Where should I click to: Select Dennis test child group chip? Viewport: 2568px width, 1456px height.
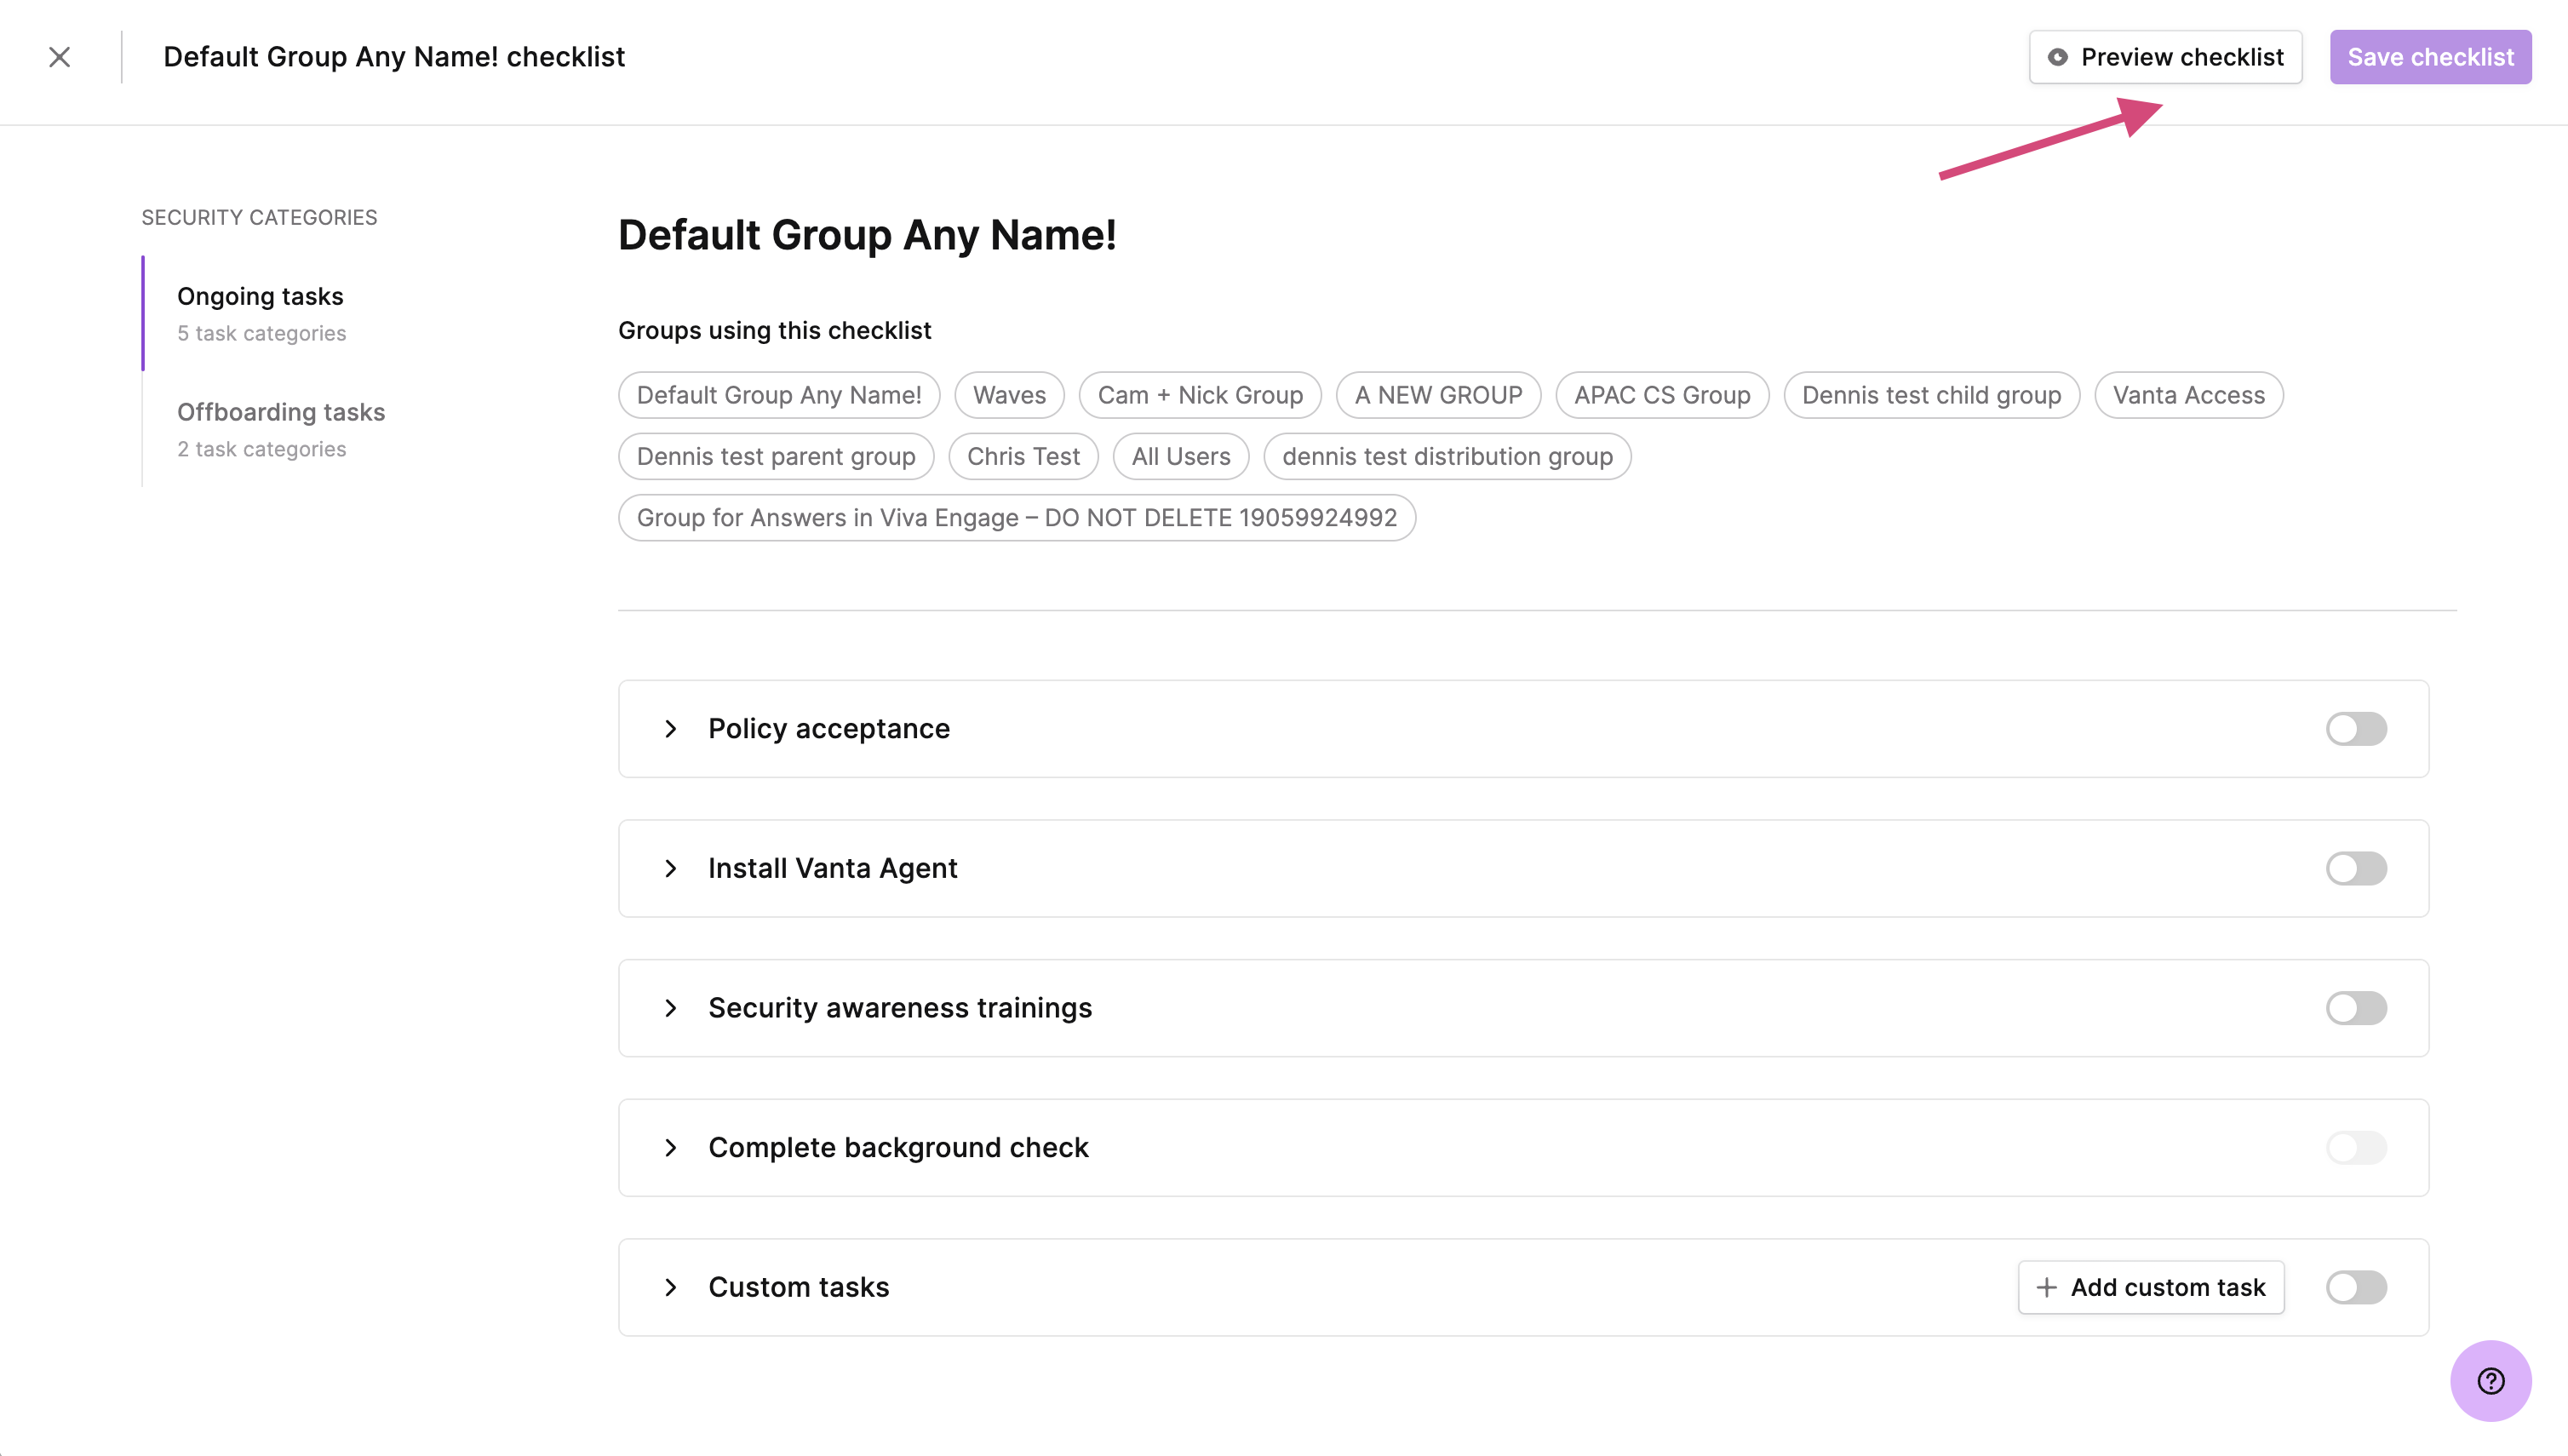(x=1931, y=395)
